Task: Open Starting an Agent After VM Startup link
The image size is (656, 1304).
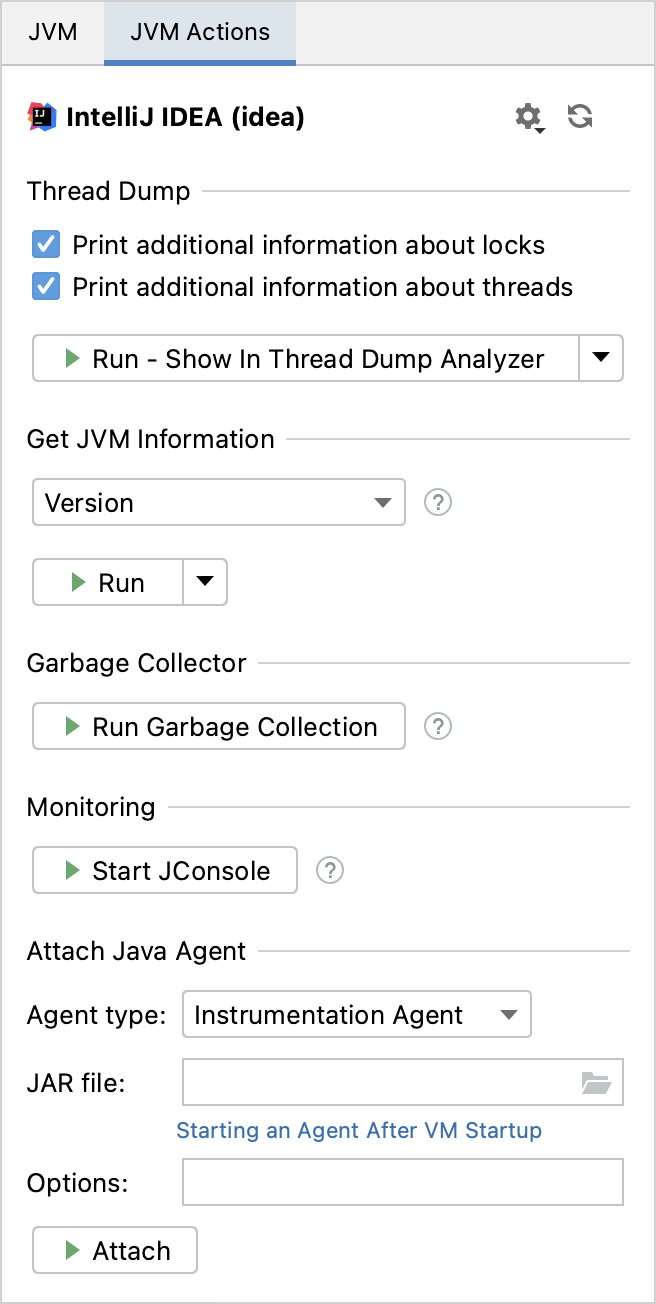Action: 359,1130
